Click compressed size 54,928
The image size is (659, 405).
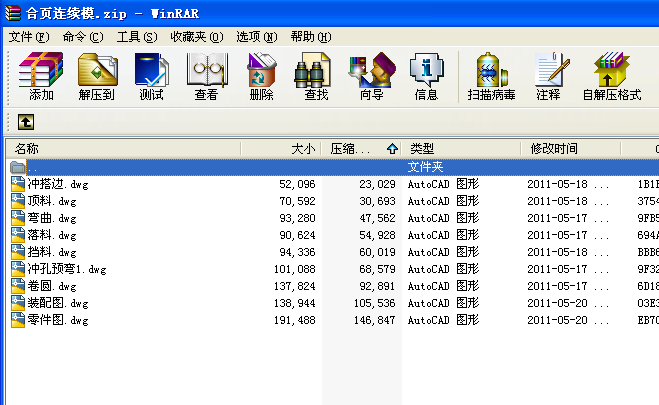pyautogui.click(x=377, y=235)
